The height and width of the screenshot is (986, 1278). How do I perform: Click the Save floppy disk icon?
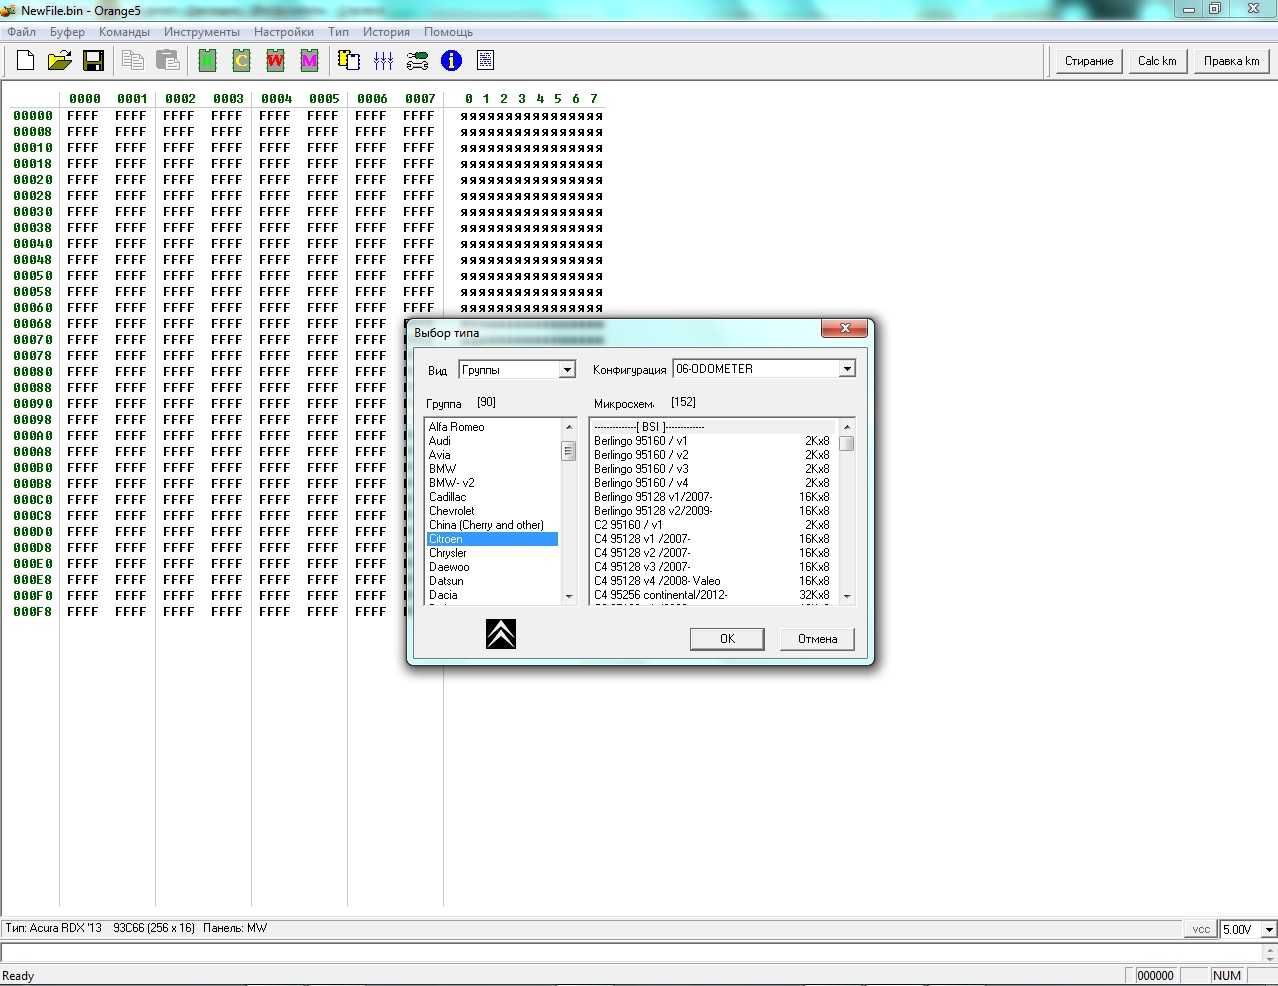click(x=94, y=61)
